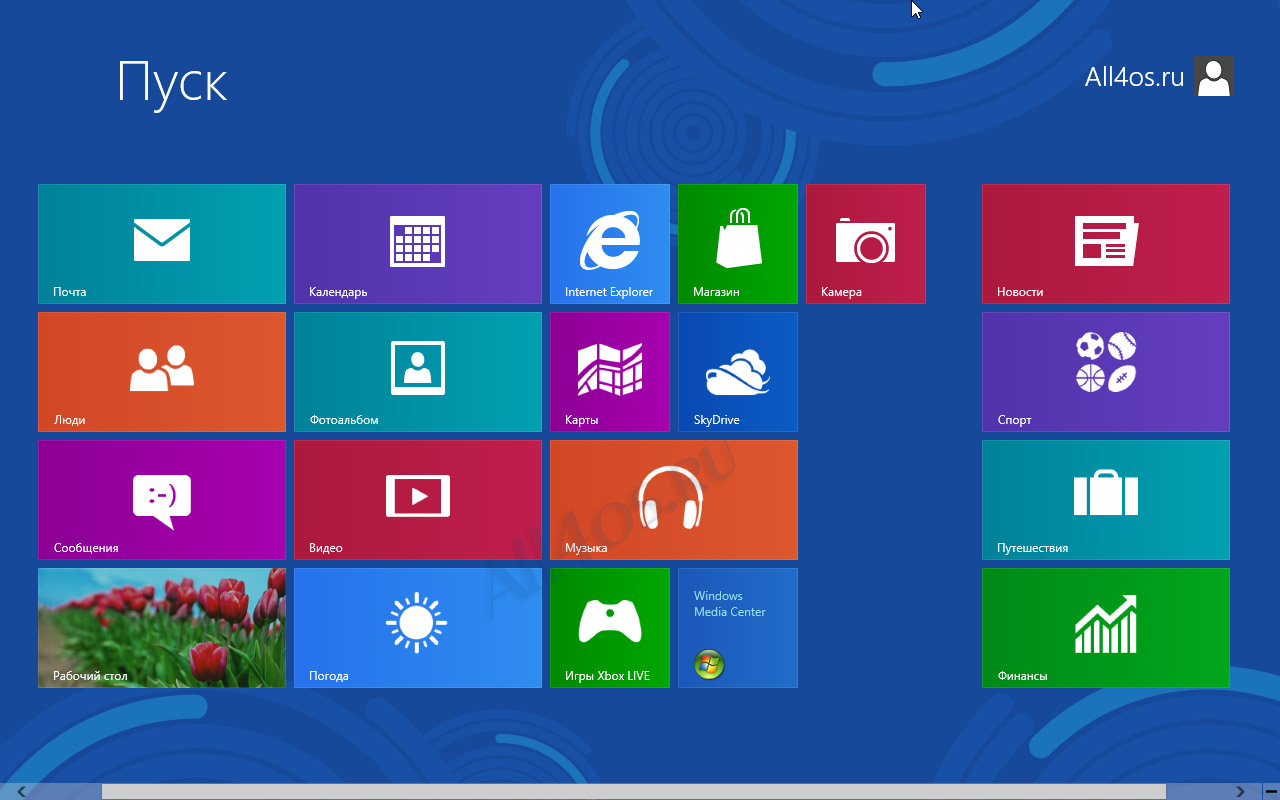Open the Календарь calendar tile
The width and height of the screenshot is (1280, 800).
tap(418, 244)
